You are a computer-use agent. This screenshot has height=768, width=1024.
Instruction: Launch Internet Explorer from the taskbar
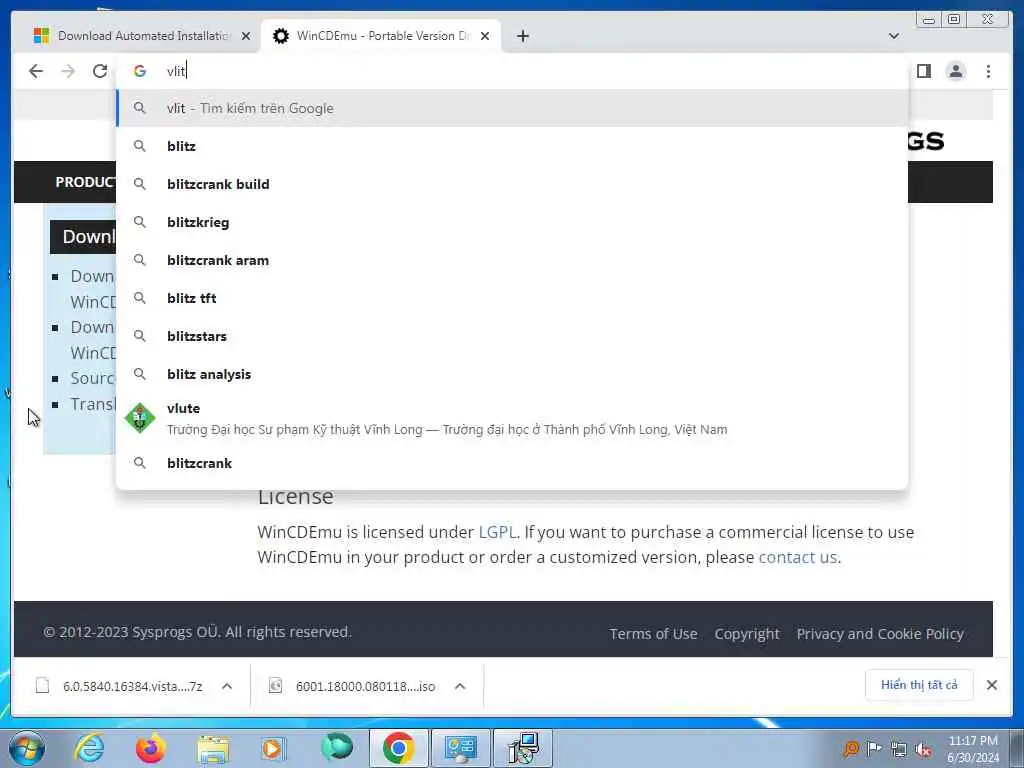pos(89,748)
